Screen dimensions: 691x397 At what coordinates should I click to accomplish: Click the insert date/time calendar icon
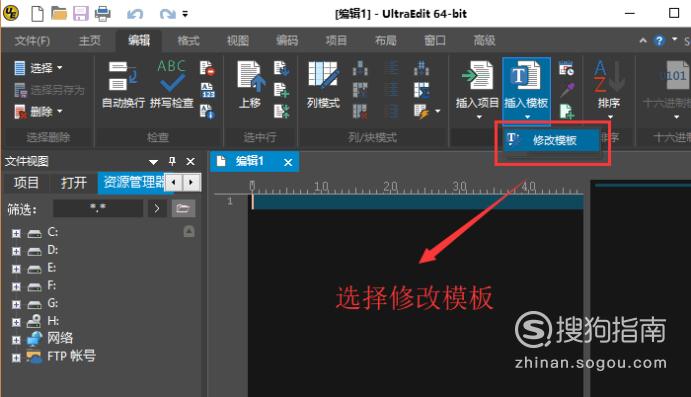pos(566,68)
